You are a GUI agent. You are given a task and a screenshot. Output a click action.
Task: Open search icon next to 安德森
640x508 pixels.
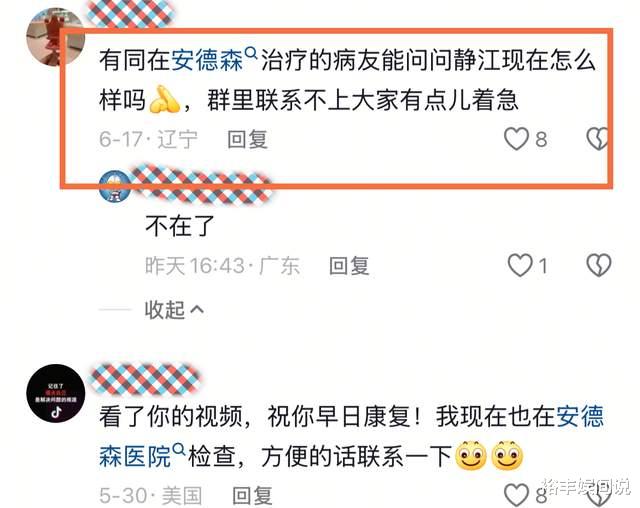coord(251,53)
